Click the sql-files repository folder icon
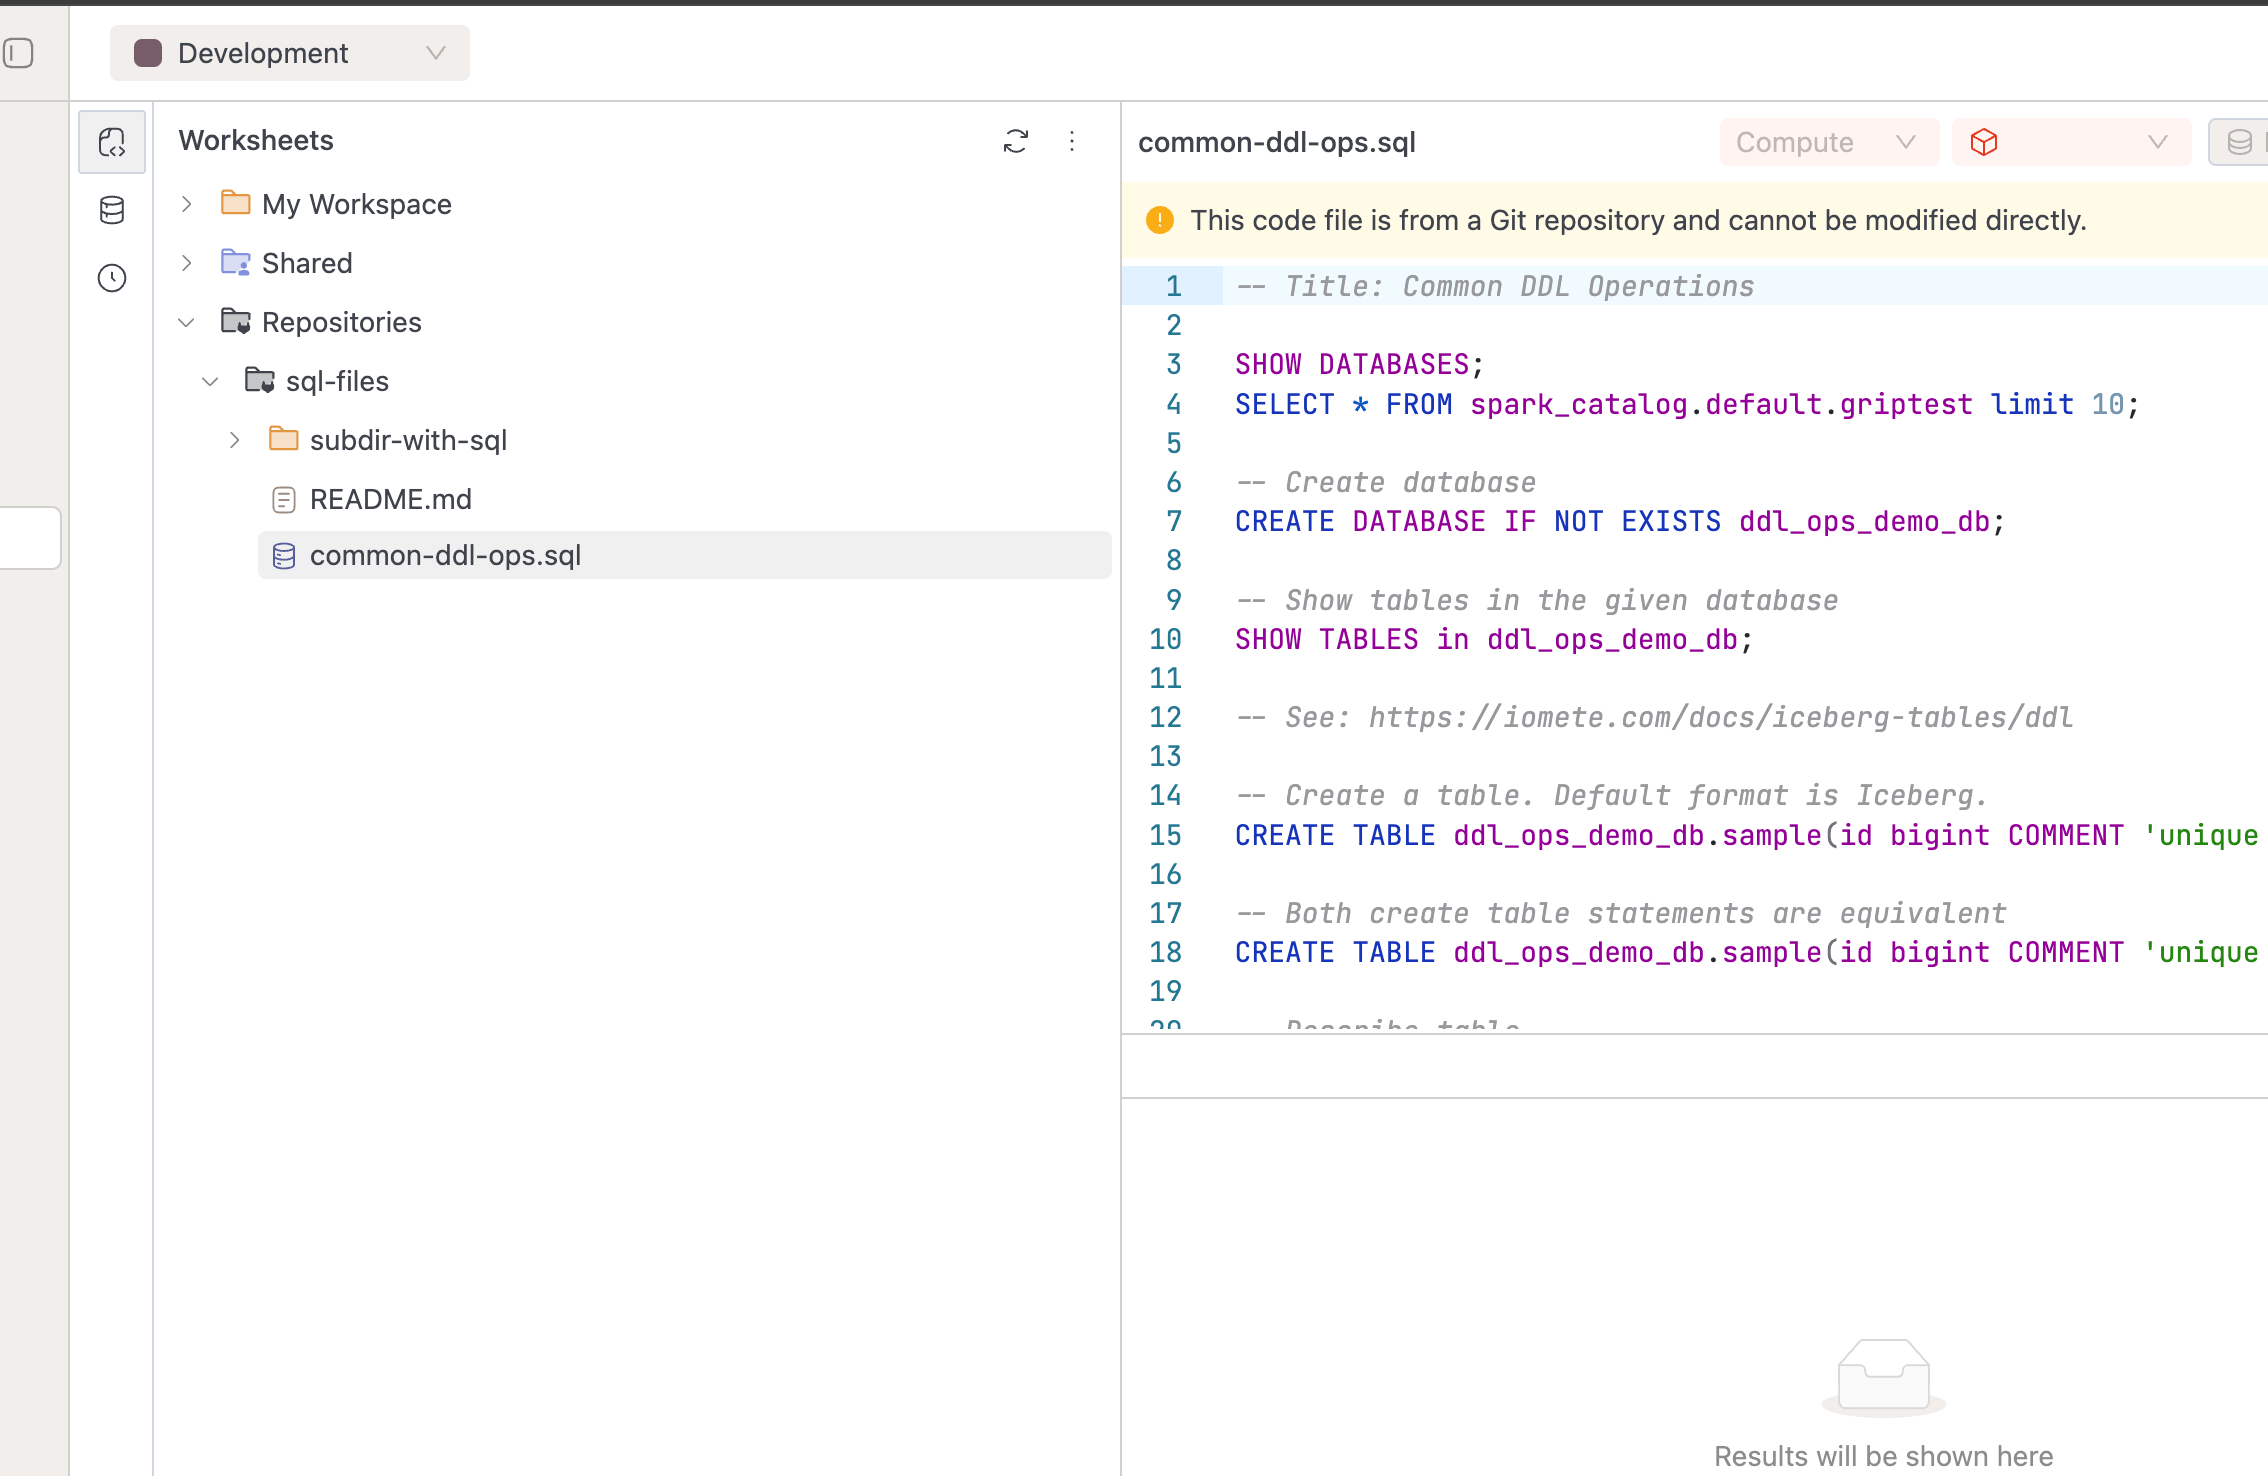The image size is (2268, 1476). [x=259, y=380]
